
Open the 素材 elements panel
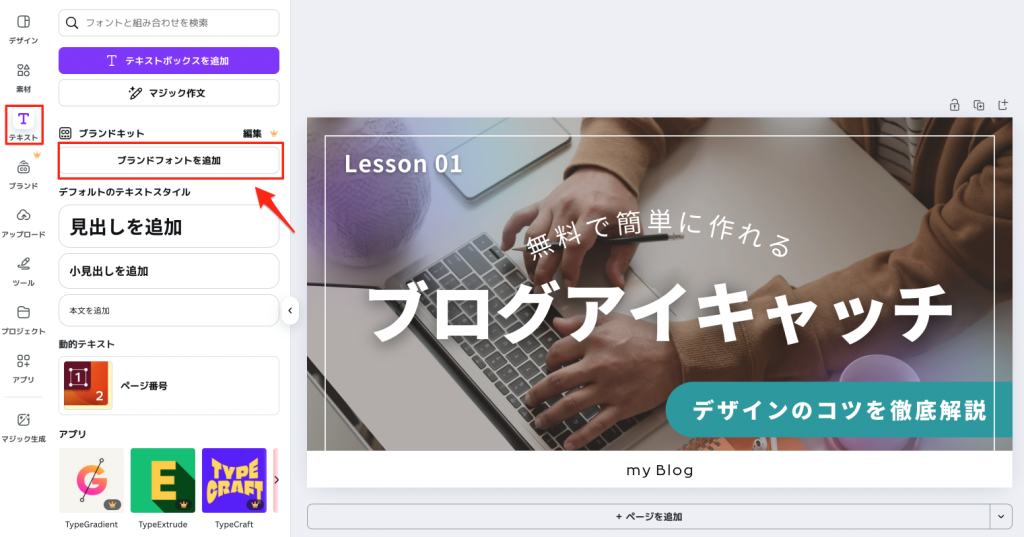pos(24,78)
